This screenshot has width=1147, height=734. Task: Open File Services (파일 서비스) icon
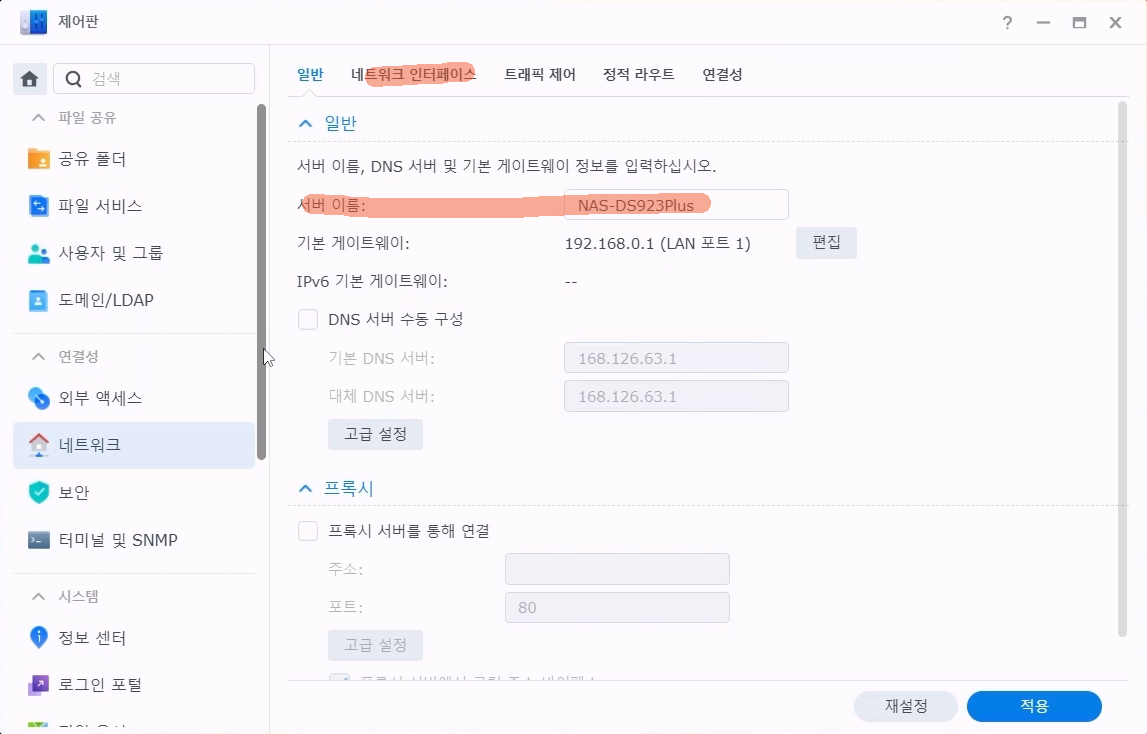point(39,206)
